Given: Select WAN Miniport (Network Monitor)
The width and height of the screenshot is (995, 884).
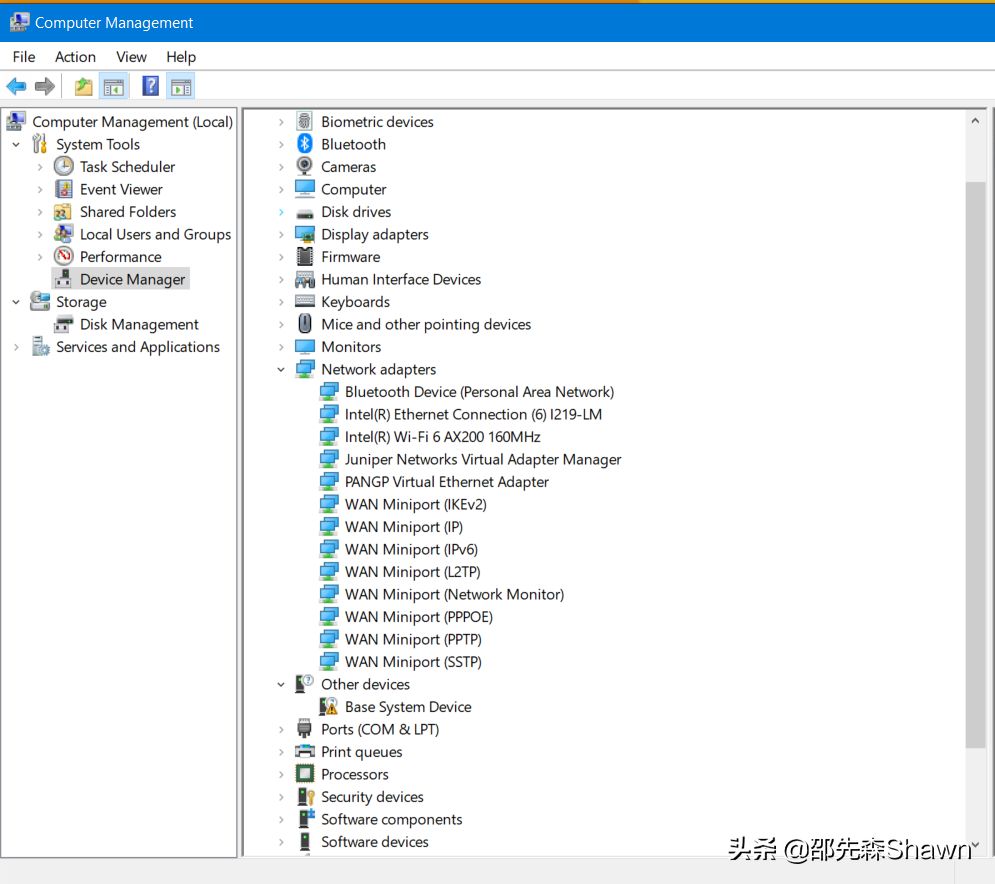Looking at the screenshot, I should [x=454, y=594].
